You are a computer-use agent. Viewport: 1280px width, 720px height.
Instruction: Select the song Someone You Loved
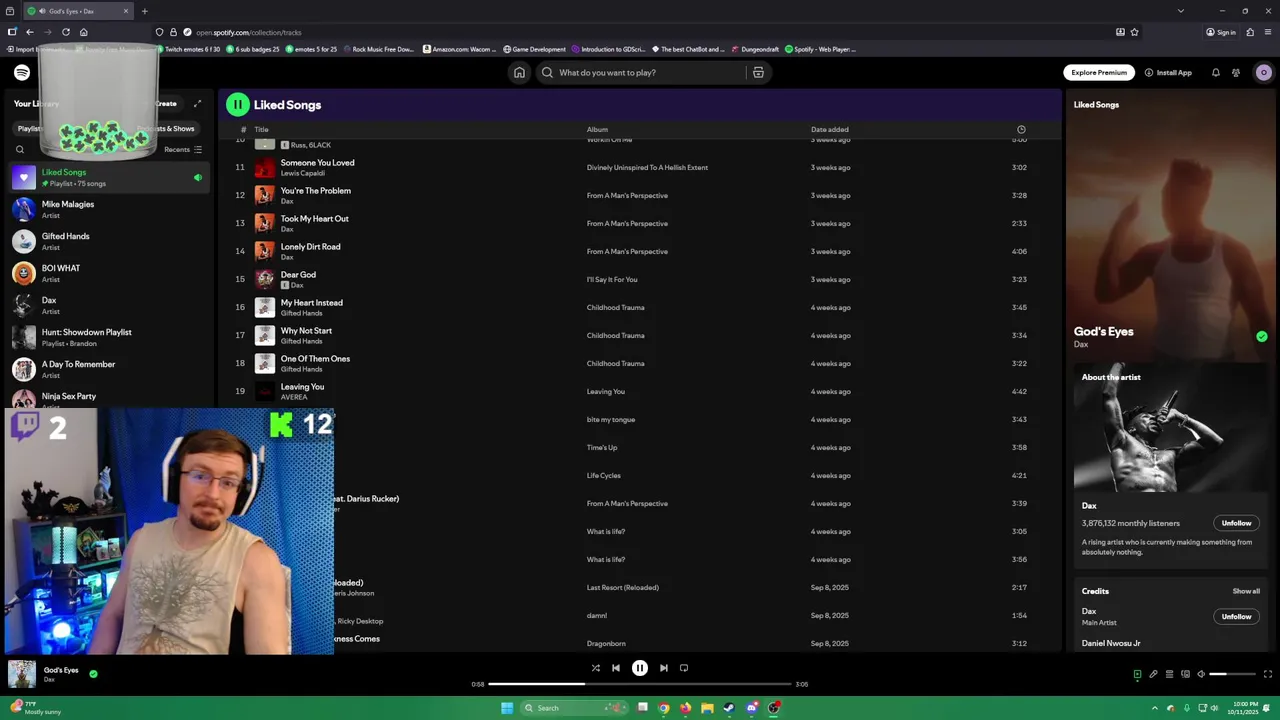click(x=317, y=162)
